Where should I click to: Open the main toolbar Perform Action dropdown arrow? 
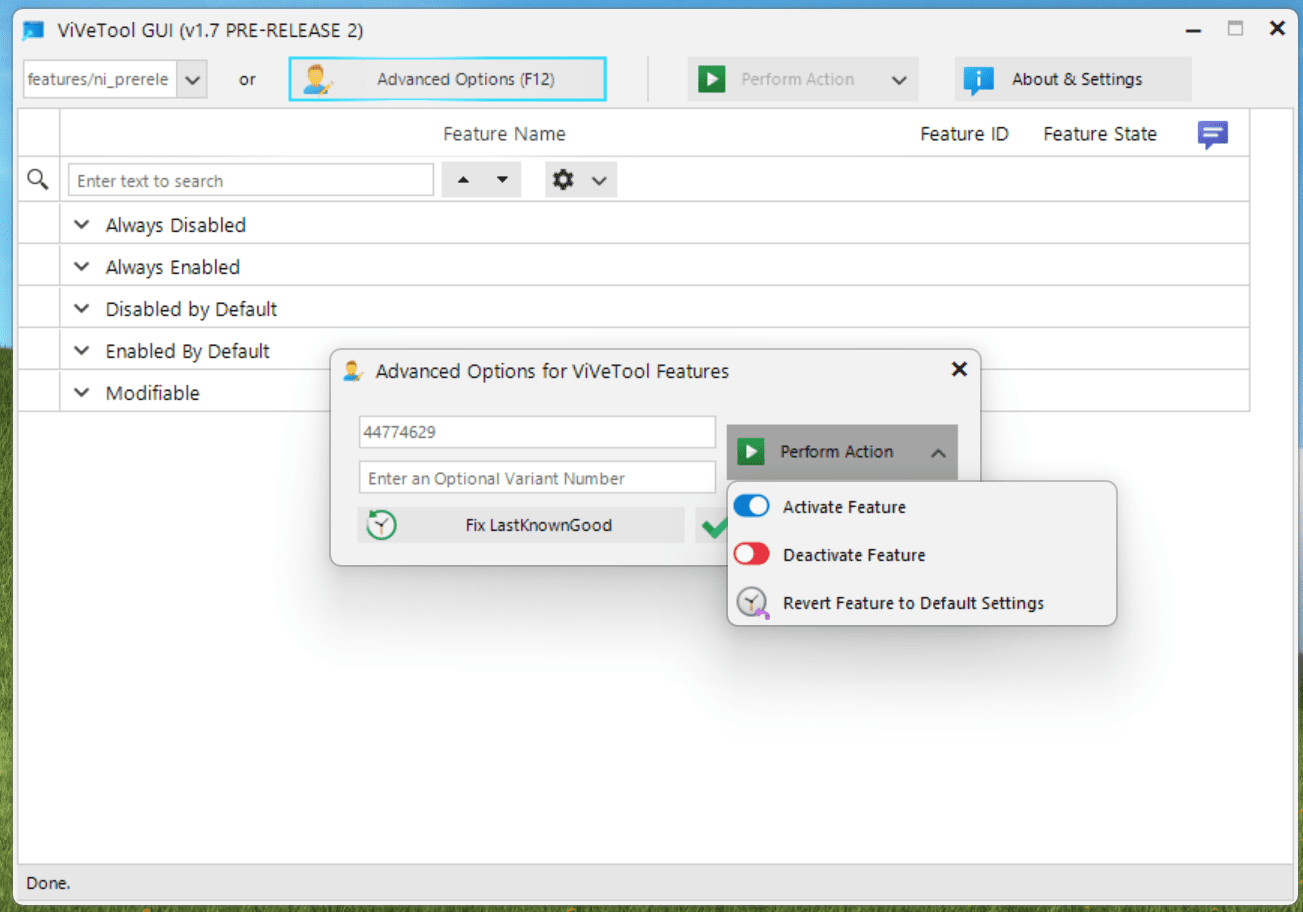[899, 80]
